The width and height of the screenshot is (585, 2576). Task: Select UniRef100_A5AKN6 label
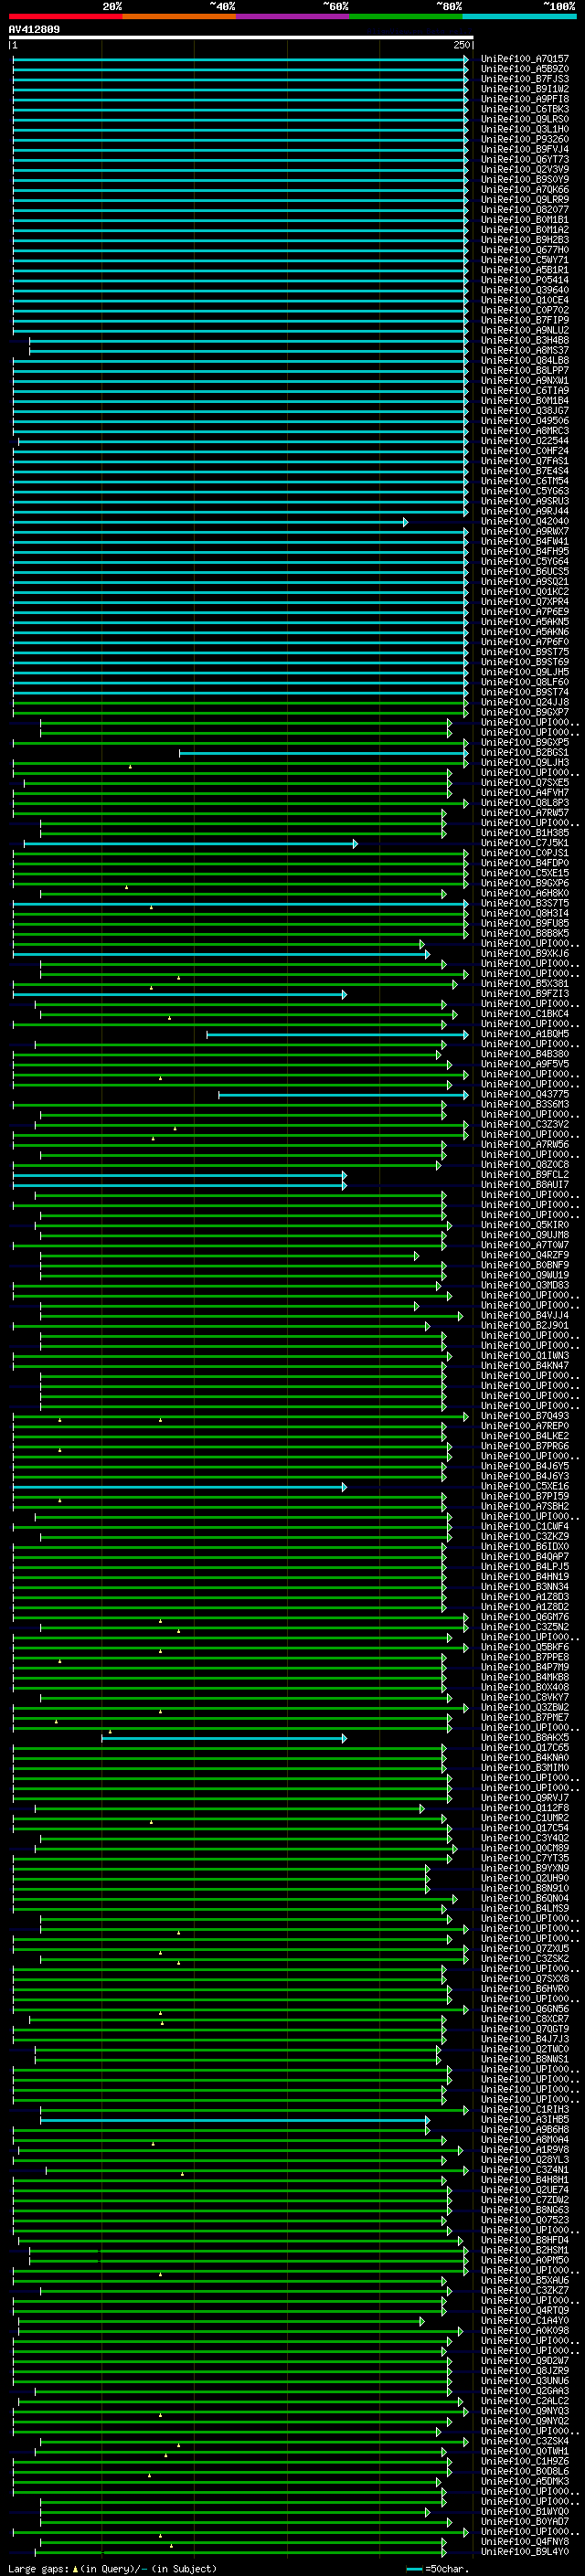click(x=525, y=632)
